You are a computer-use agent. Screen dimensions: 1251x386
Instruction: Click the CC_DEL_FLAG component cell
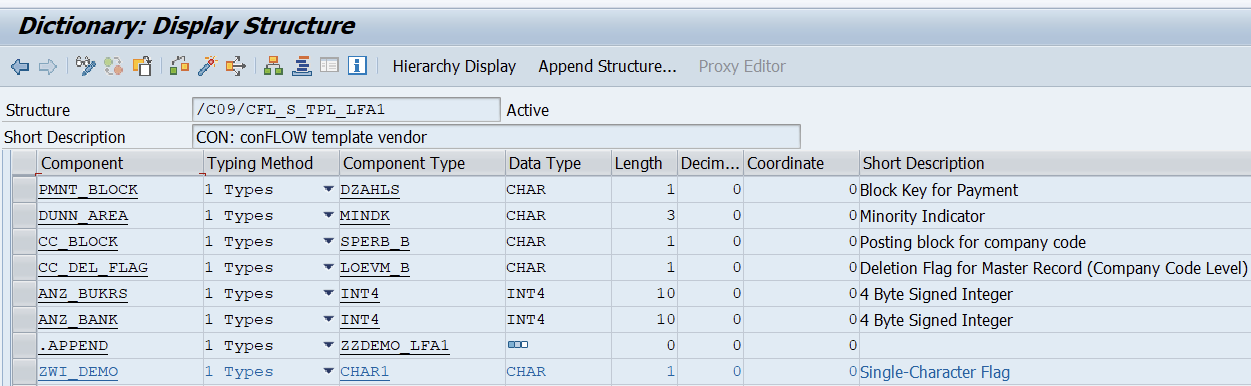119,268
